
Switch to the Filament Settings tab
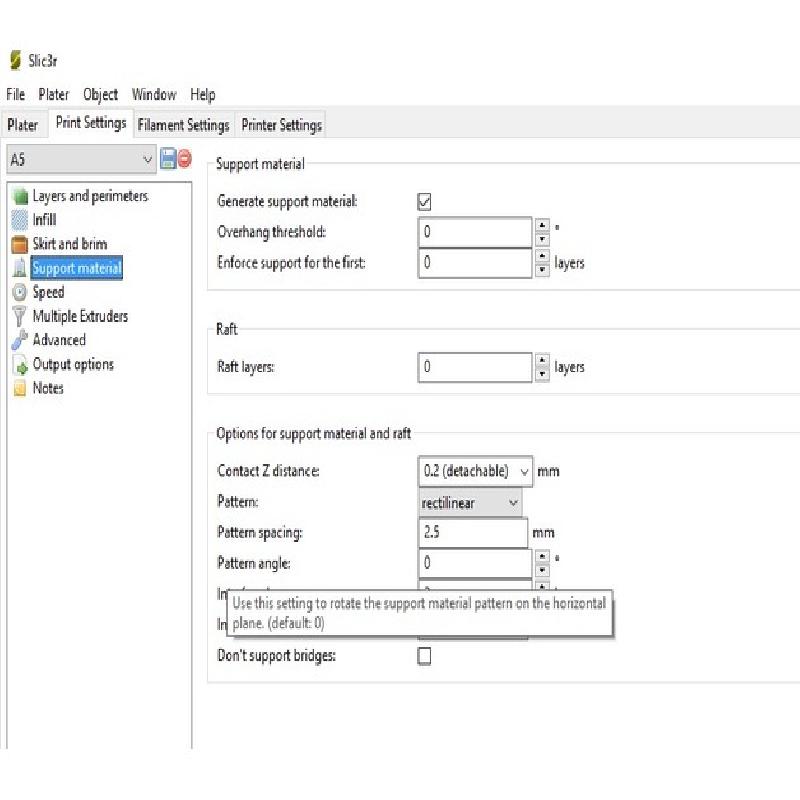[183, 124]
